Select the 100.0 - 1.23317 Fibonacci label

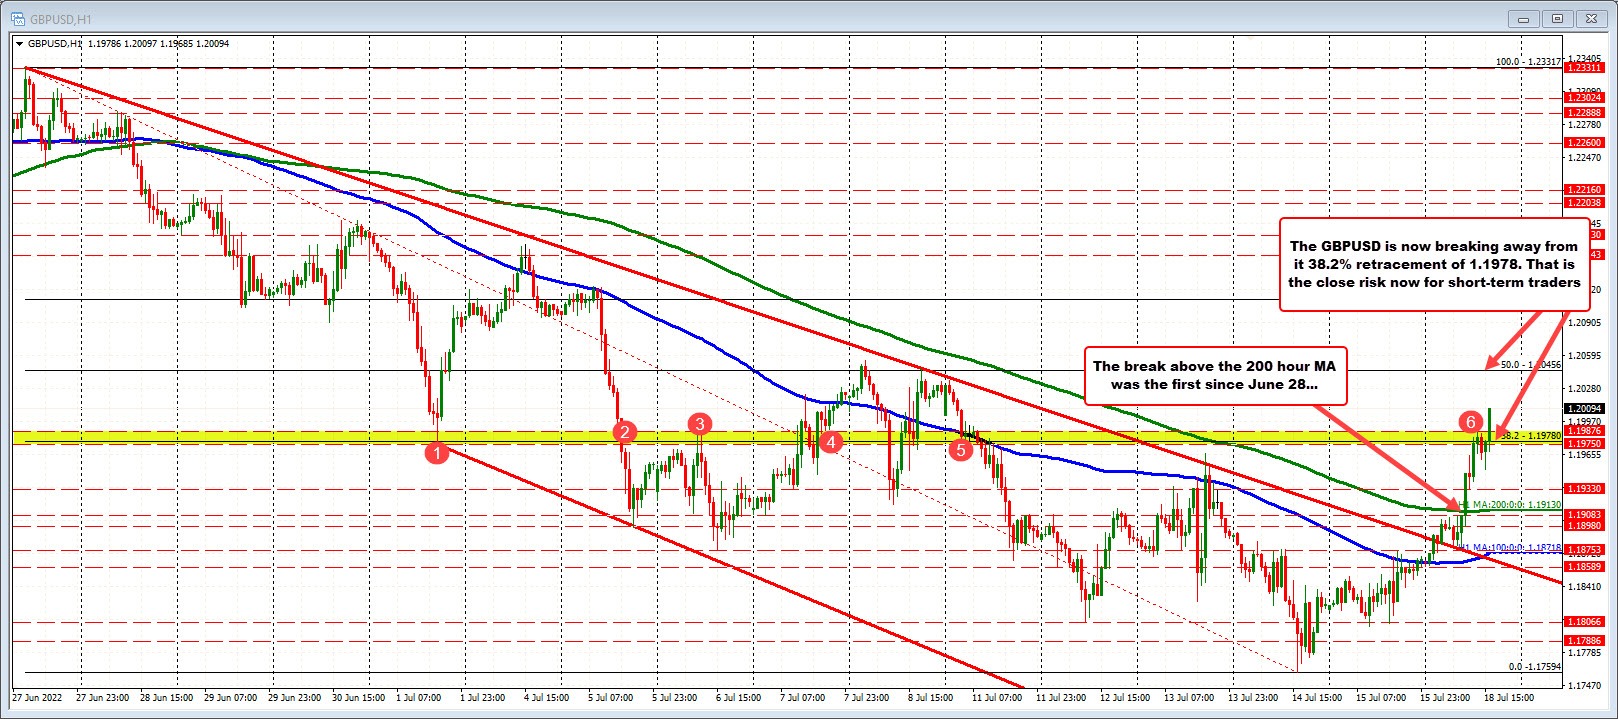tap(1528, 62)
